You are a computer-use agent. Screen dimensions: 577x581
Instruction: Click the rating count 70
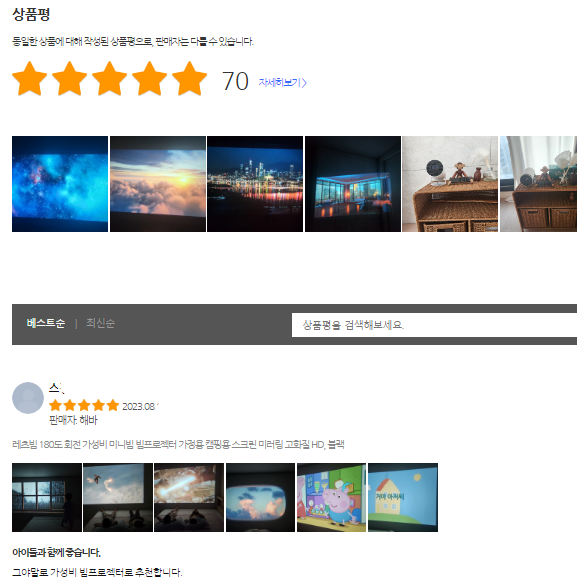coord(235,81)
